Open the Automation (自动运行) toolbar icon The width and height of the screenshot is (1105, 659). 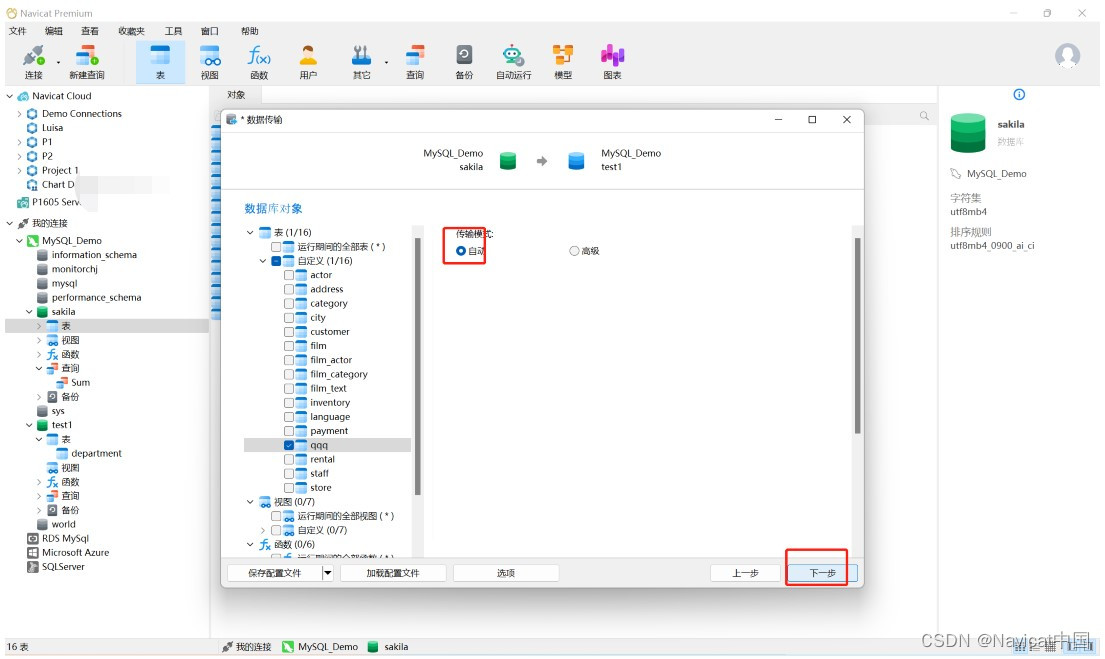pyautogui.click(x=513, y=62)
